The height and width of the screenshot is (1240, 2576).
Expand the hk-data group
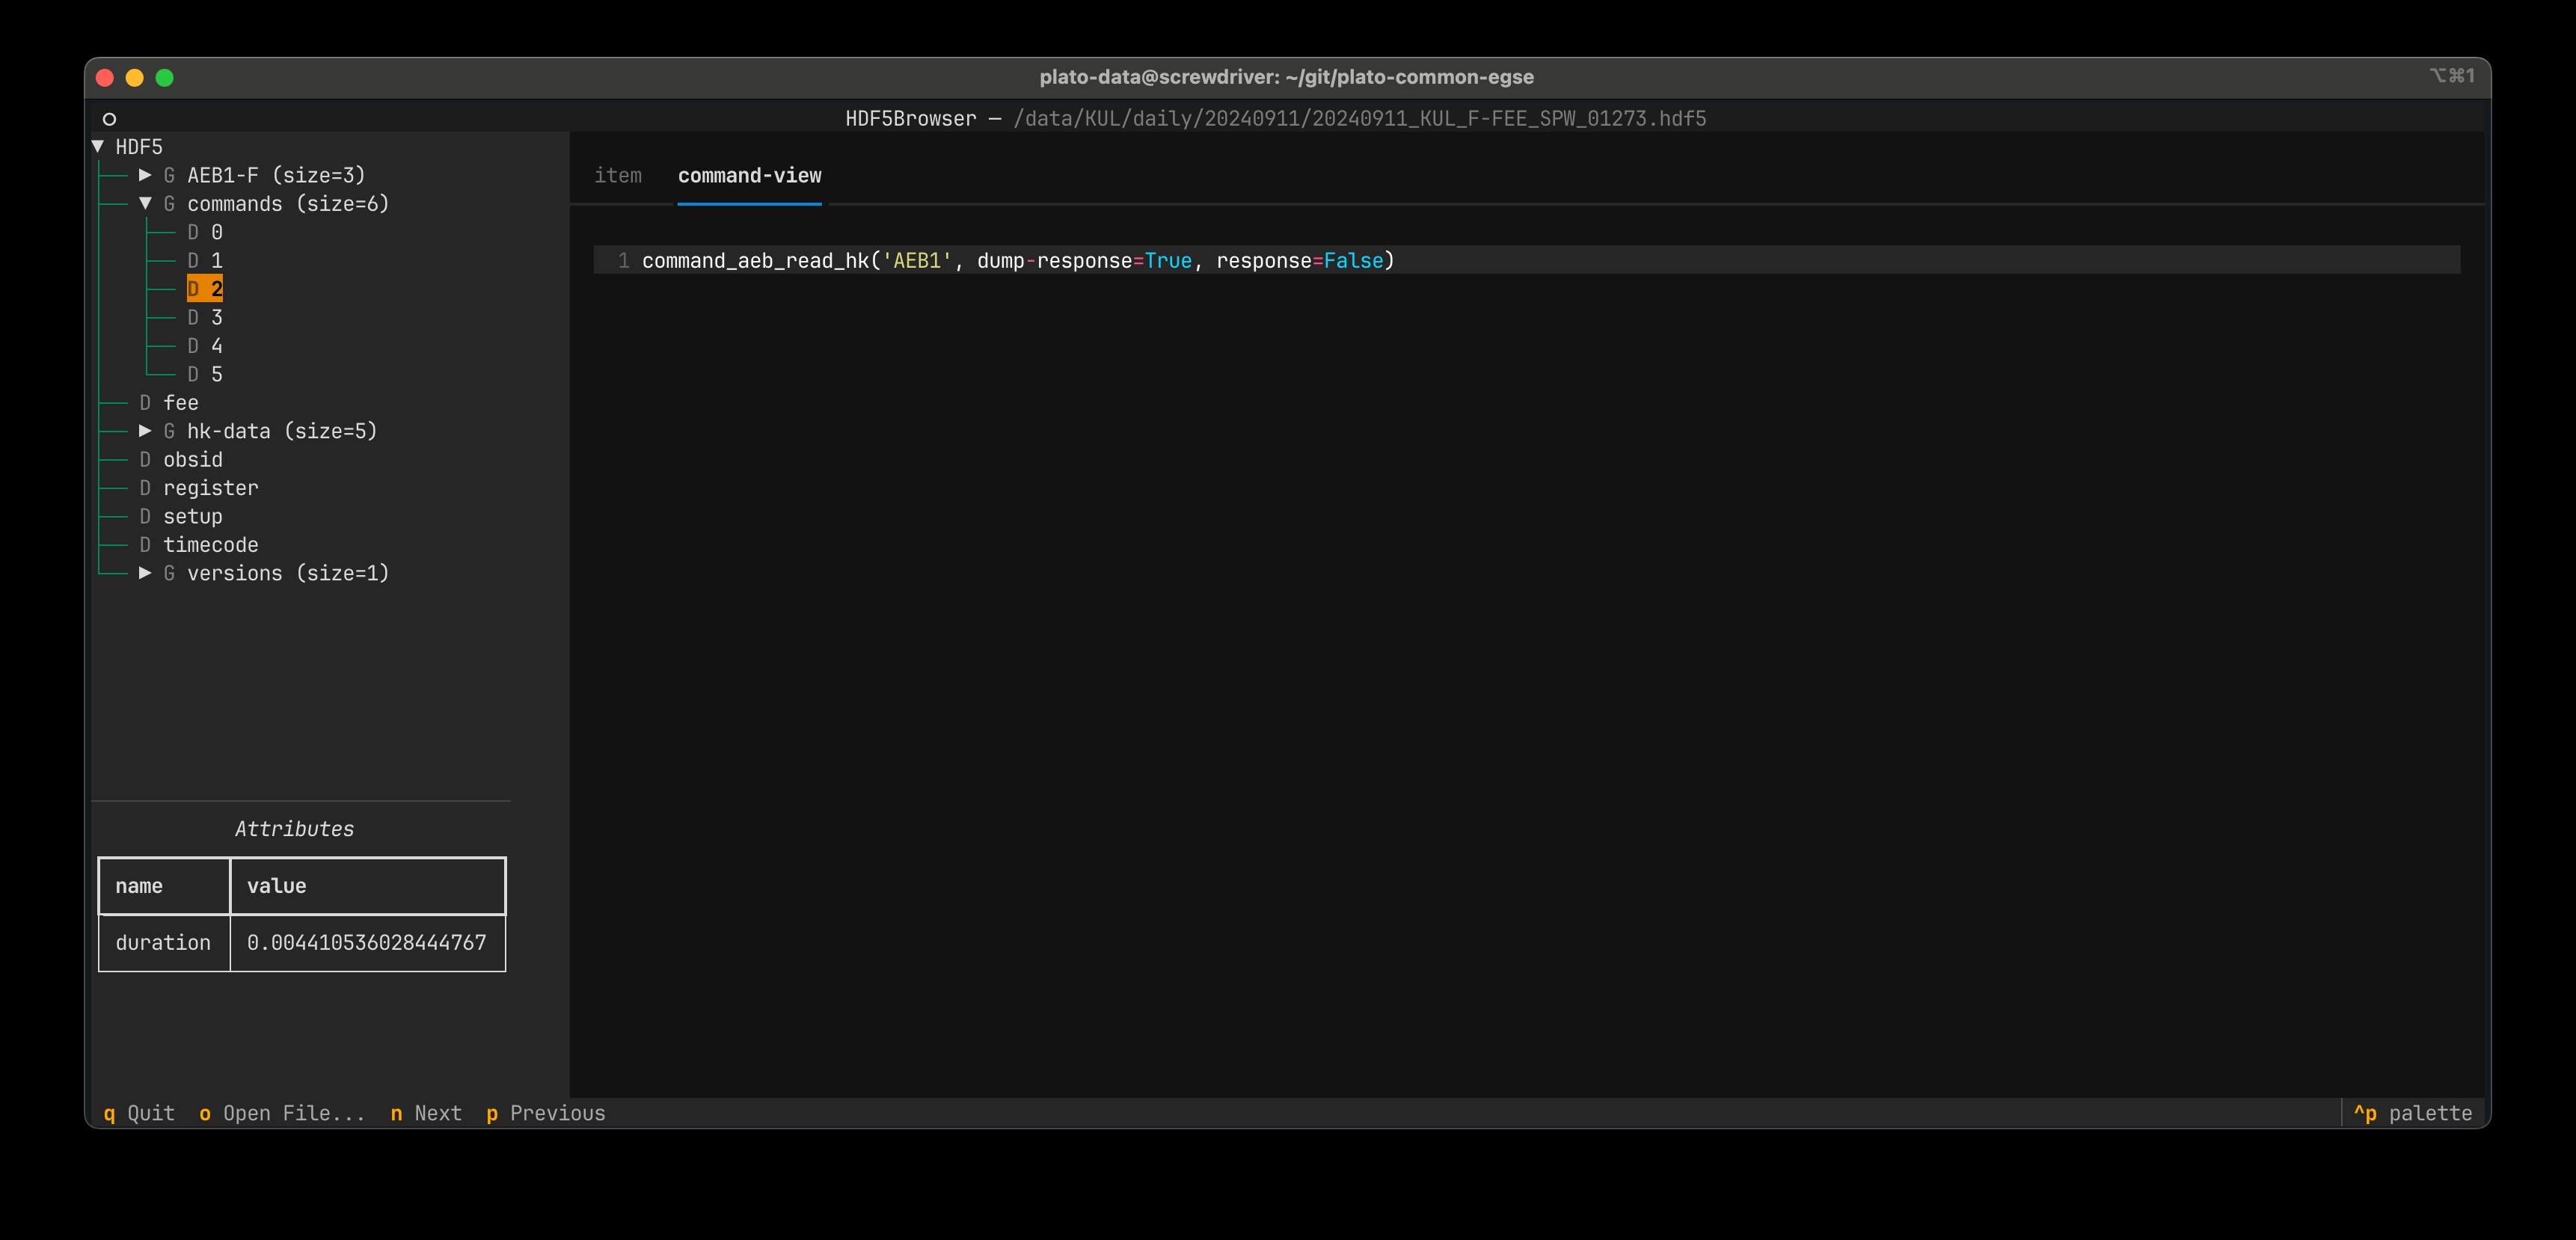[145, 431]
